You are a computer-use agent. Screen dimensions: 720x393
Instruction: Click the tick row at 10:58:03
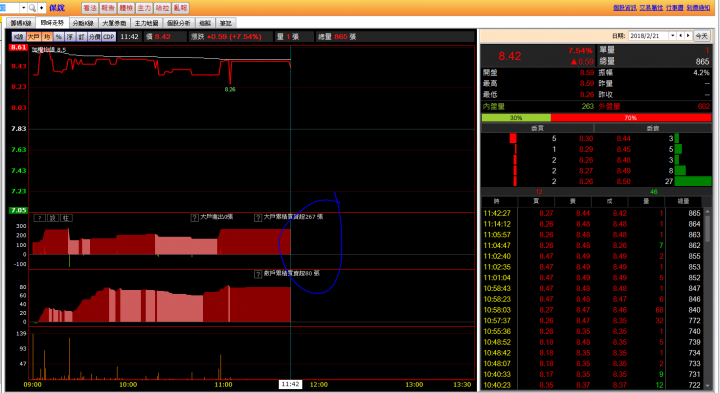tap(592, 310)
